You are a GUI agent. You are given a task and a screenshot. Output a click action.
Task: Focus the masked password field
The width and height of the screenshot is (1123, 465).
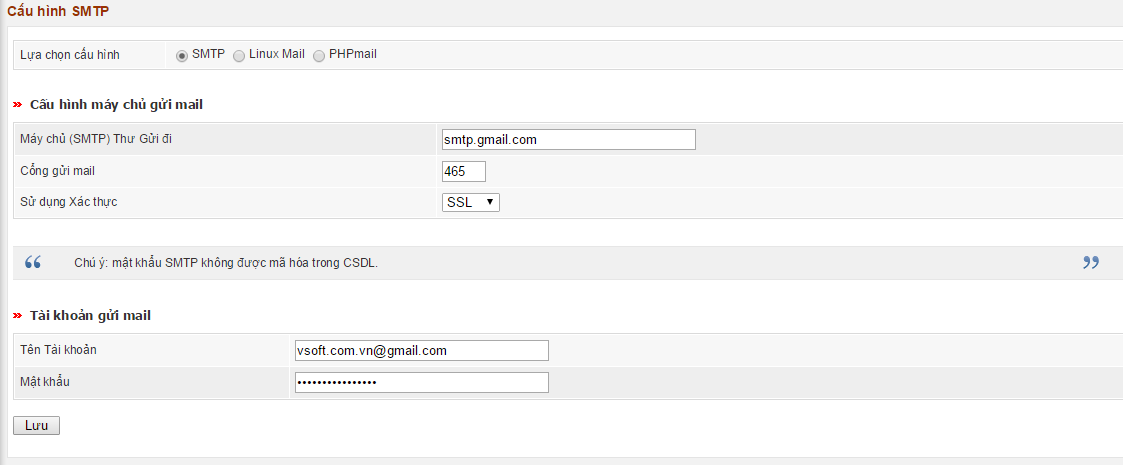[x=421, y=382]
